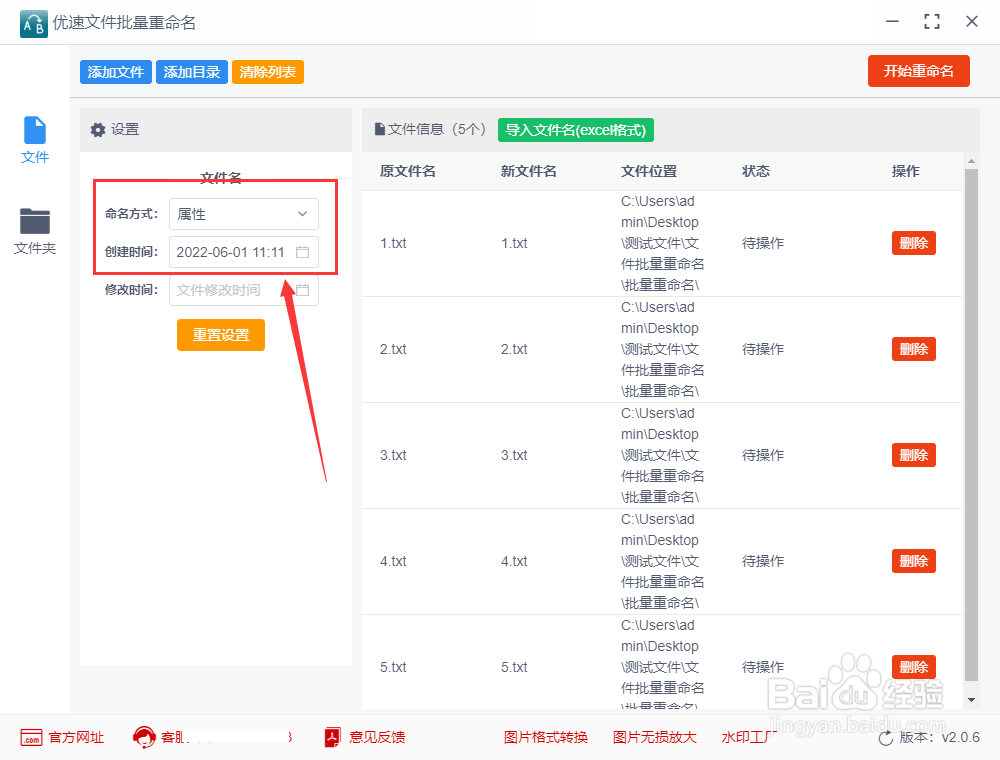Delete the 2.txt row

point(913,349)
